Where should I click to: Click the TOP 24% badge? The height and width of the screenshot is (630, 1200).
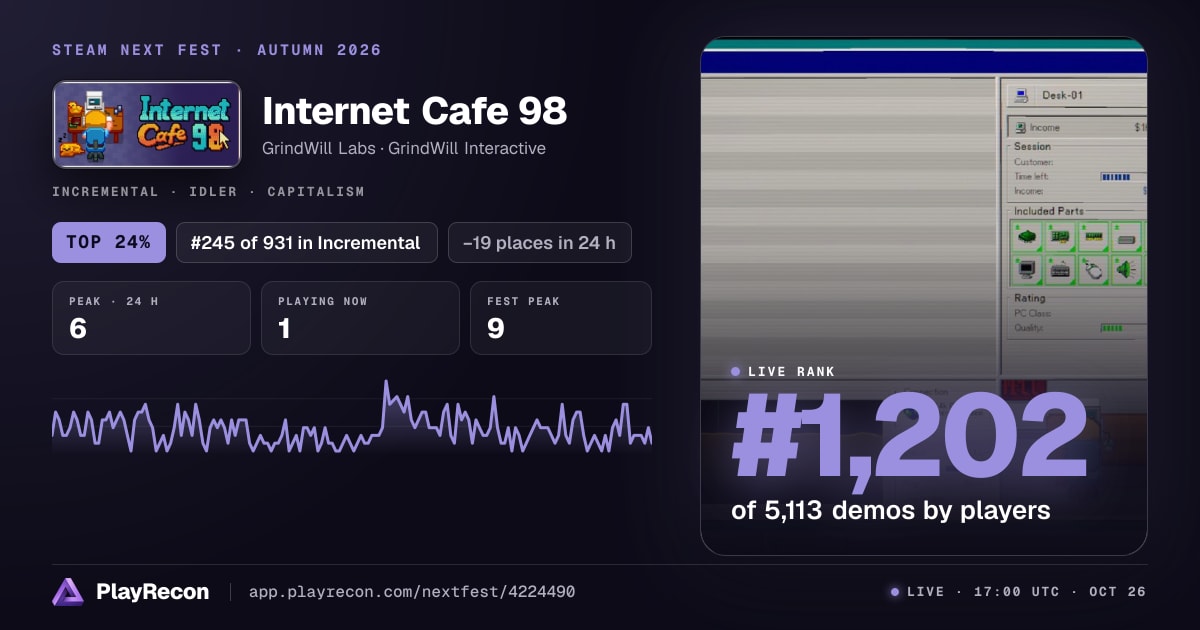coord(109,242)
